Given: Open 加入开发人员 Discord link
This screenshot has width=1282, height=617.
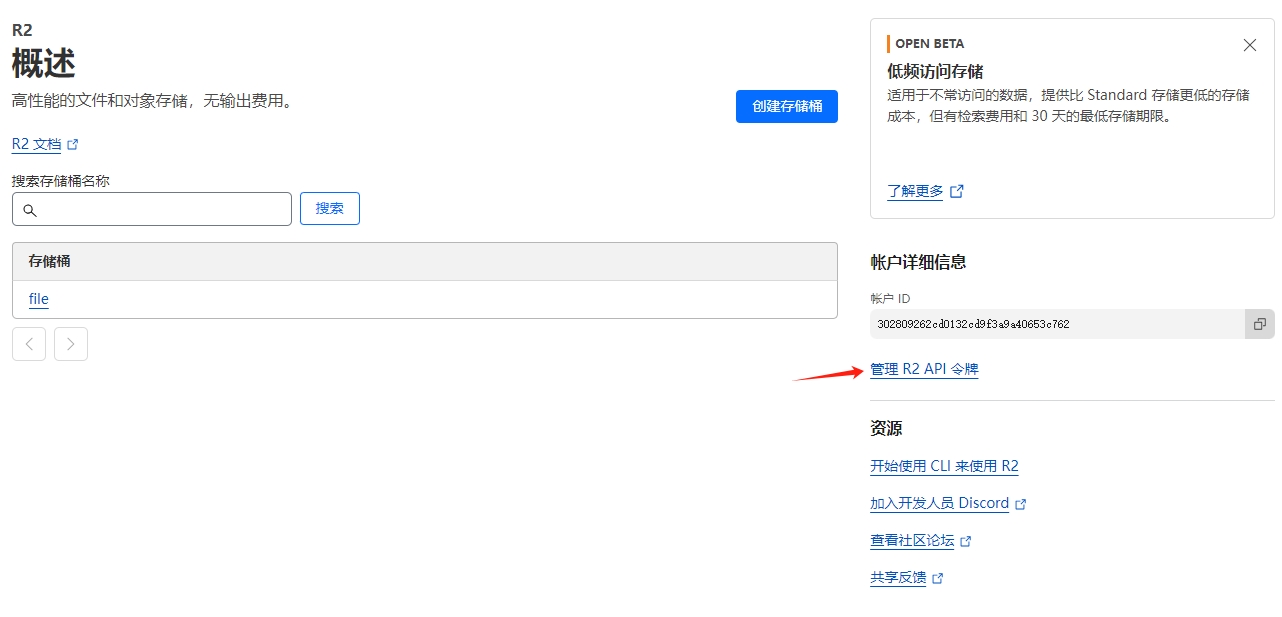Looking at the screenshot, I should (939, 503).
